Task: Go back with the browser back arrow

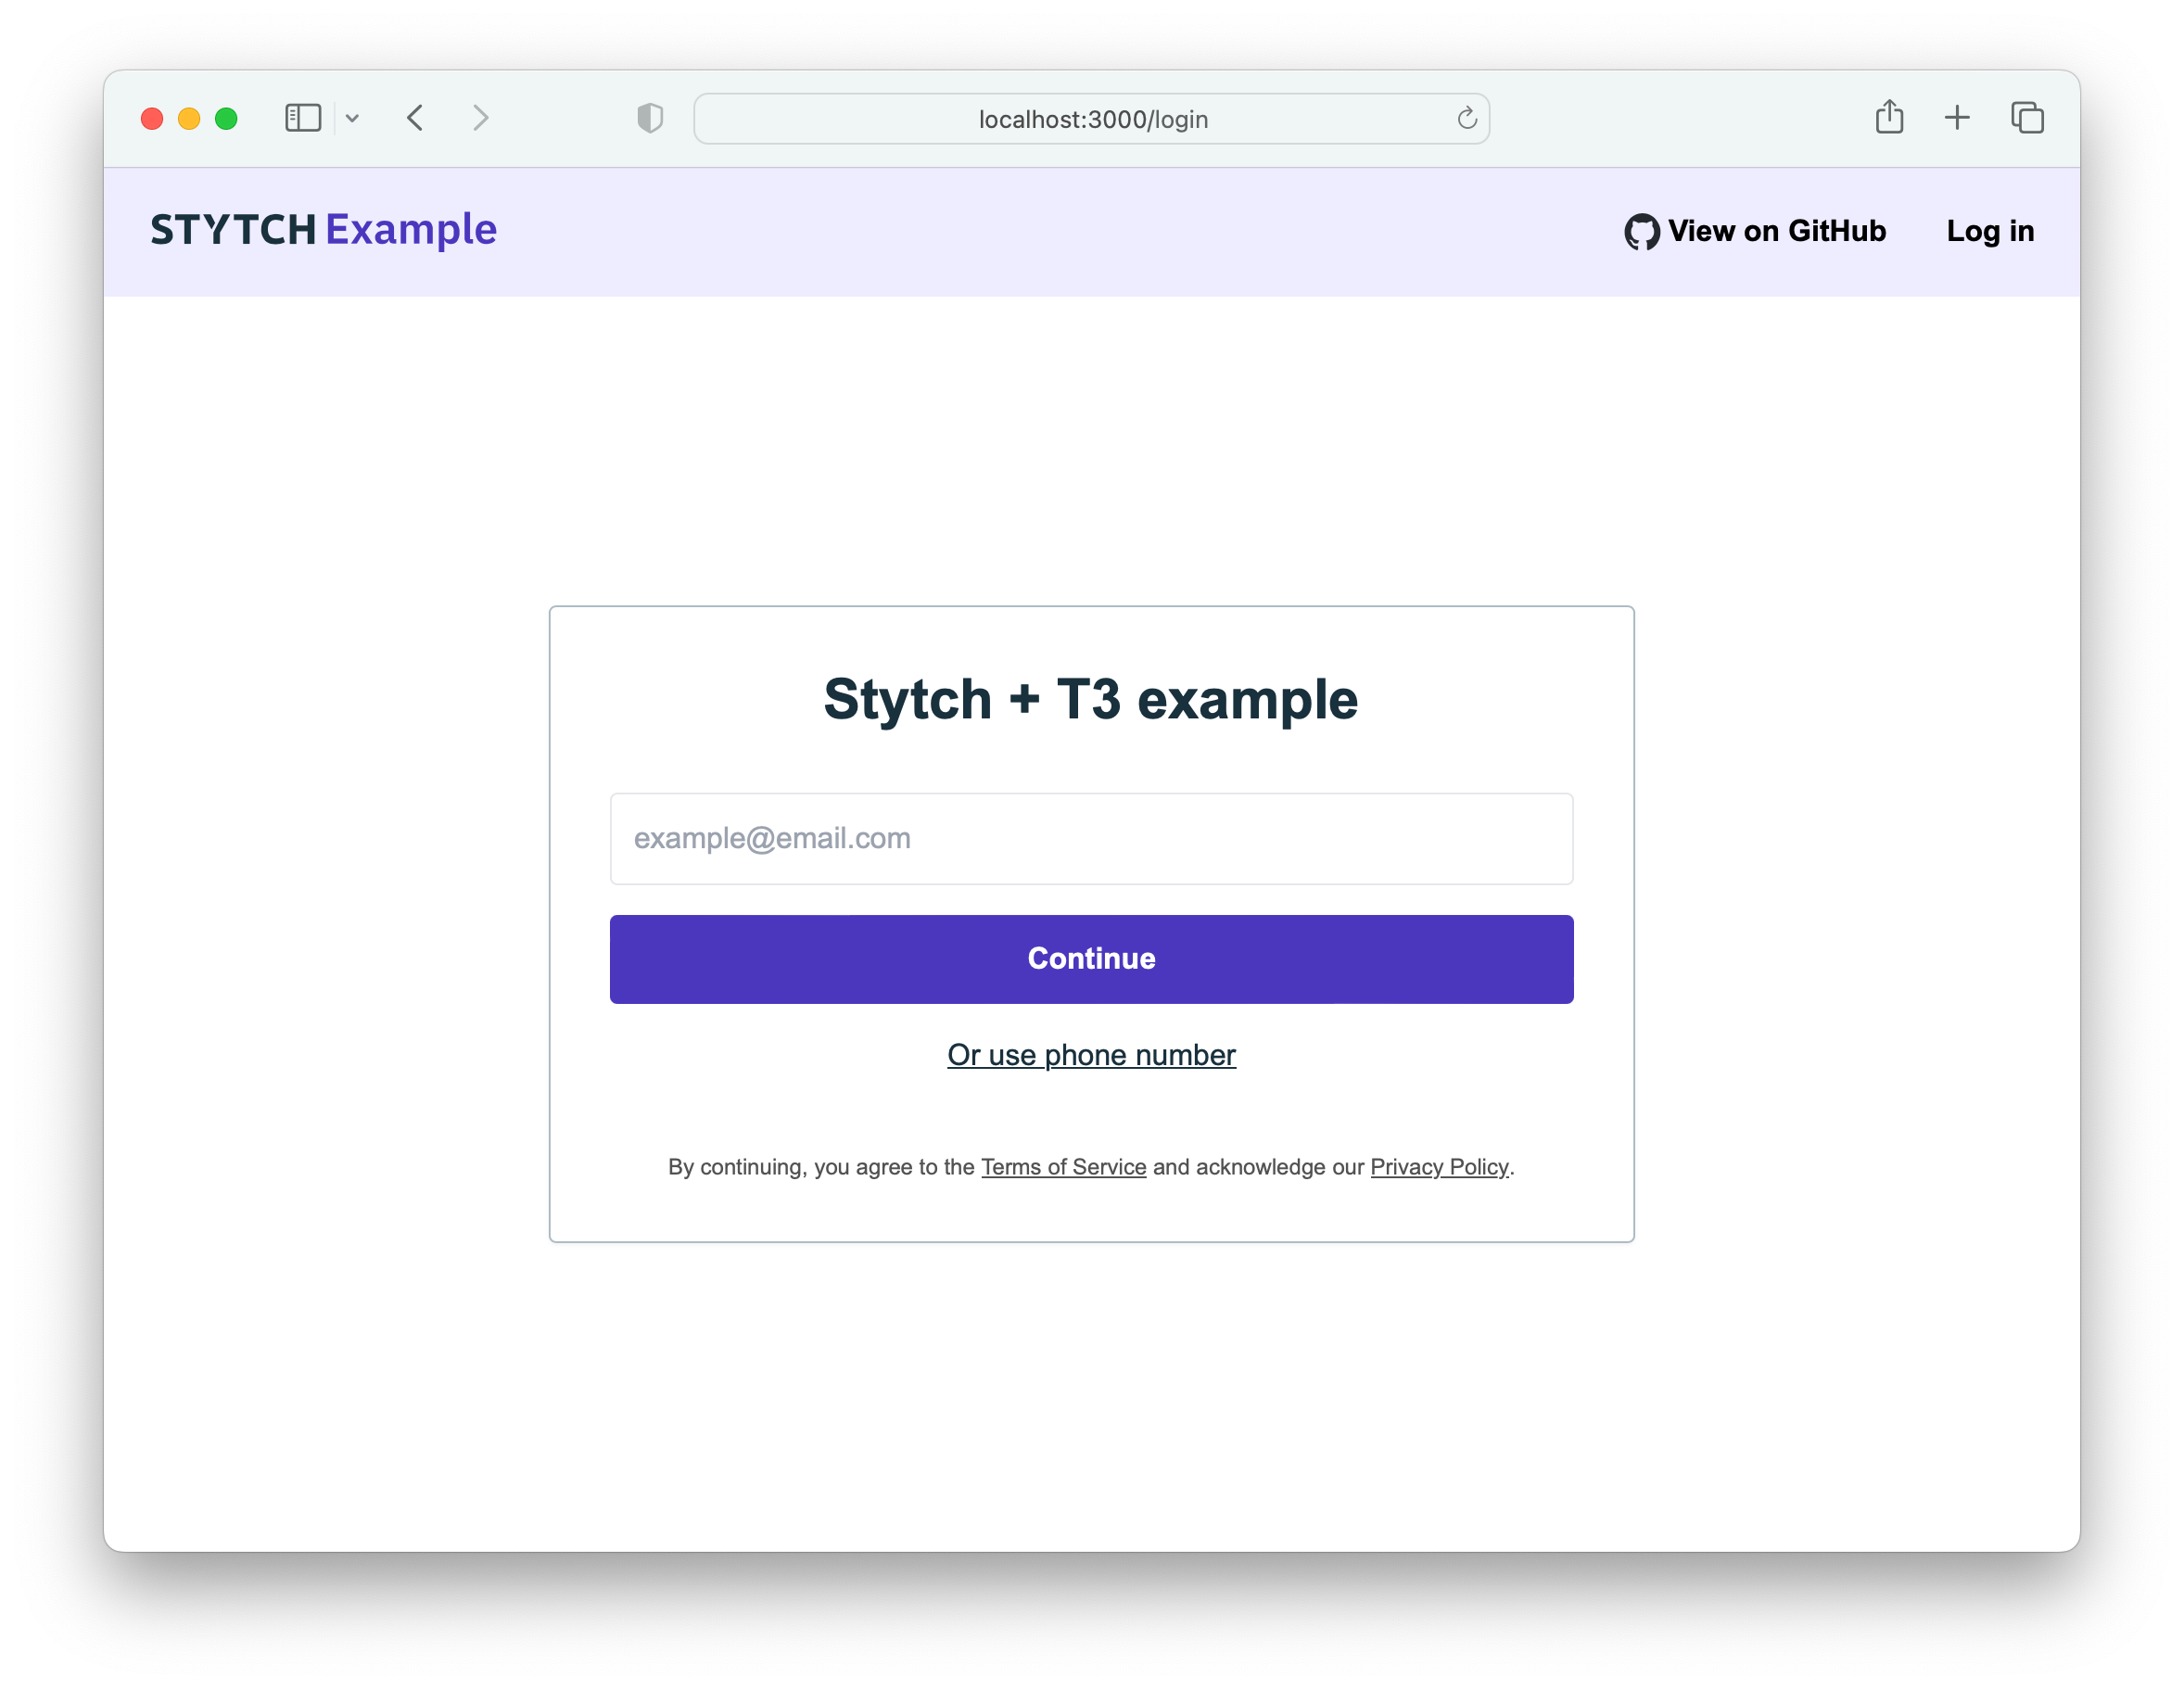Action: click(x=416, y=118)
